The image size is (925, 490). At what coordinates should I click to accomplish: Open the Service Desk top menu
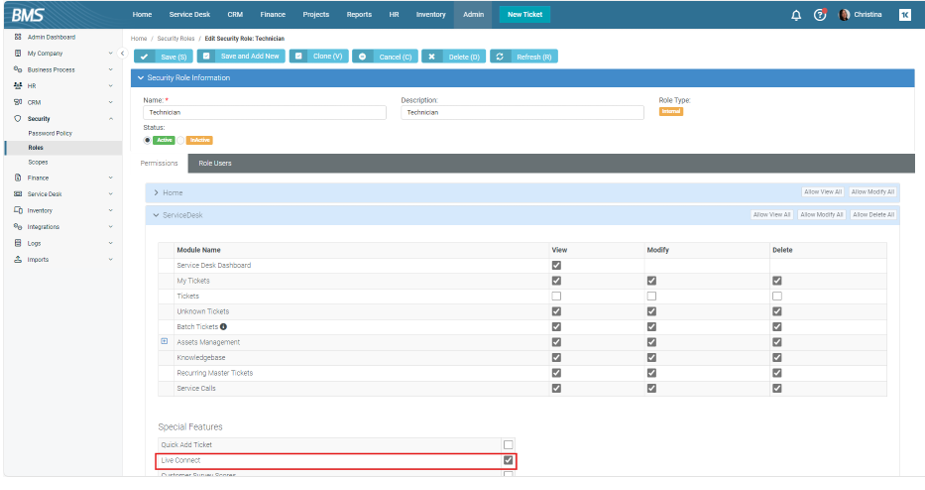tap(188, 15)
